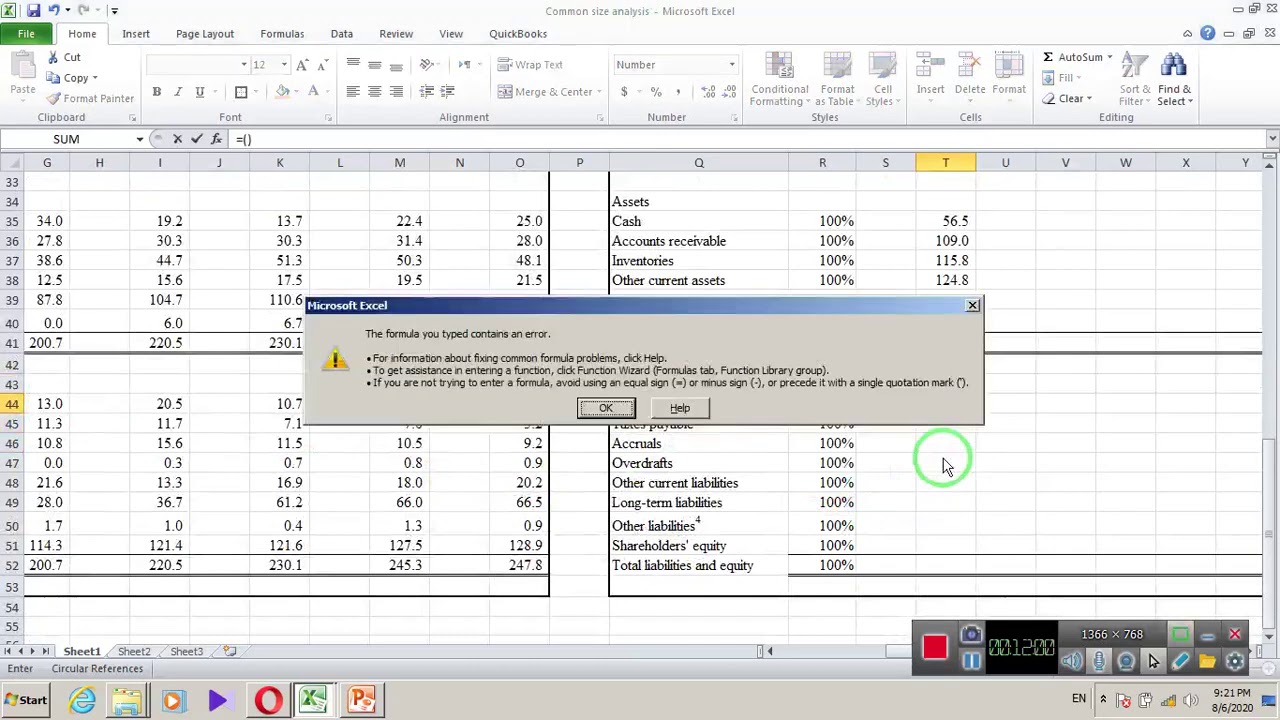Open the Name Box dropdown showing SUM

click(x=139, y=139)
